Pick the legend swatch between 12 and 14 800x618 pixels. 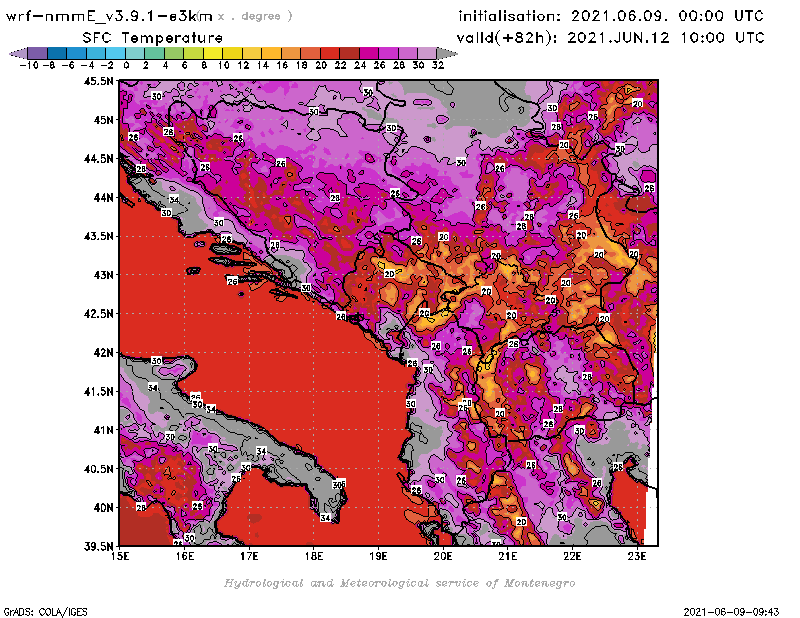pos(252,53)
